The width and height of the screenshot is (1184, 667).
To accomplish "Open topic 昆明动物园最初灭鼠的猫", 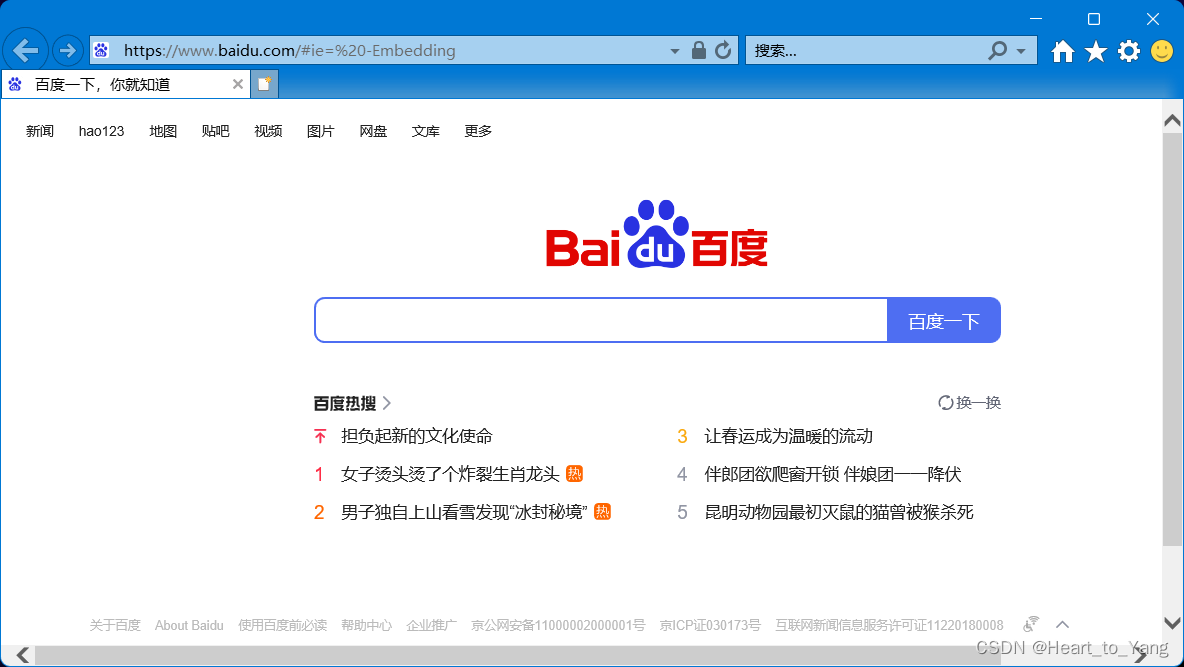I will point(839,511).
